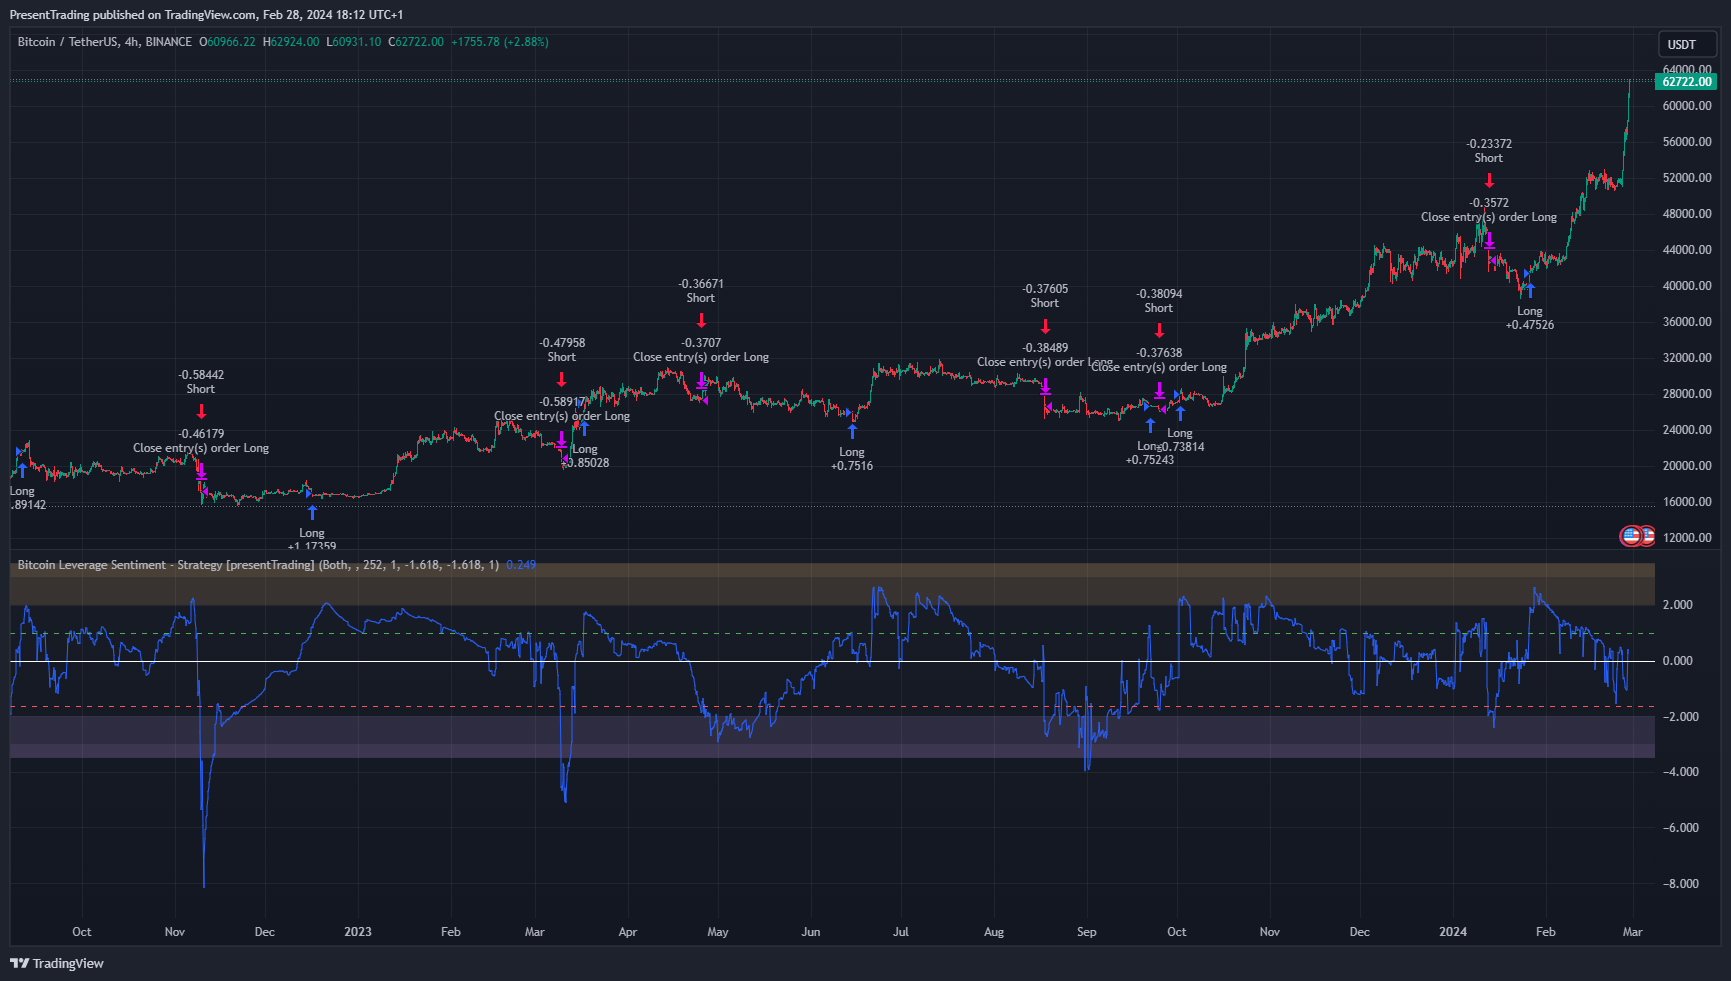
Task: Click the blue Long arrow above +0.75243
Action: click(1150, 425)
